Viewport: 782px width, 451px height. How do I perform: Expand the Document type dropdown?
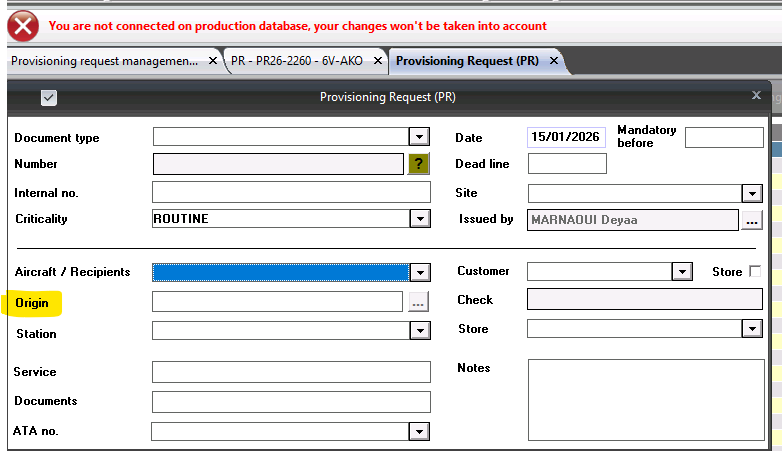pos(420,137)
